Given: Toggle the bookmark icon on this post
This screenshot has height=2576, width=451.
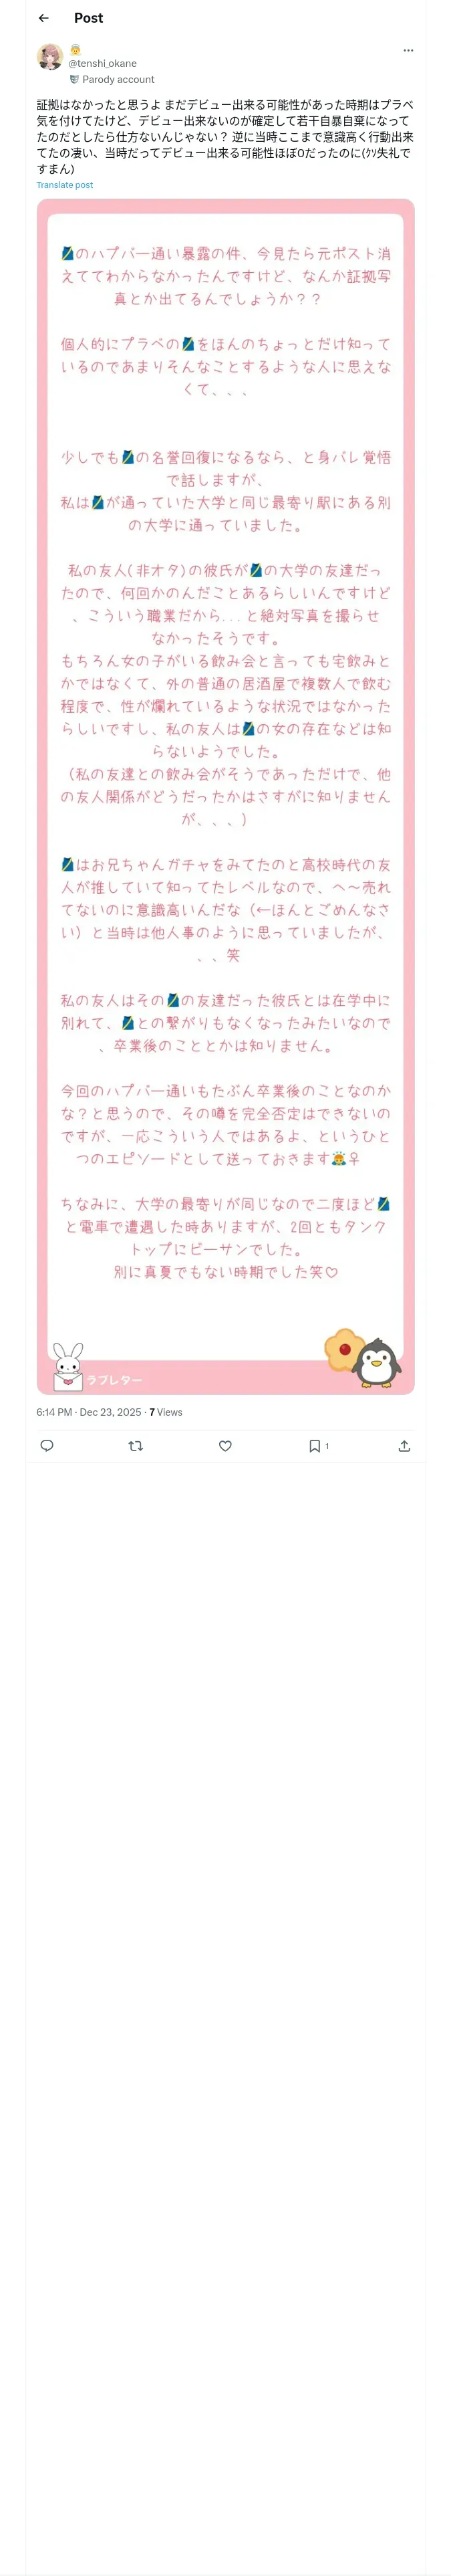Looking at the screenshot, I should coord(314,1446).
